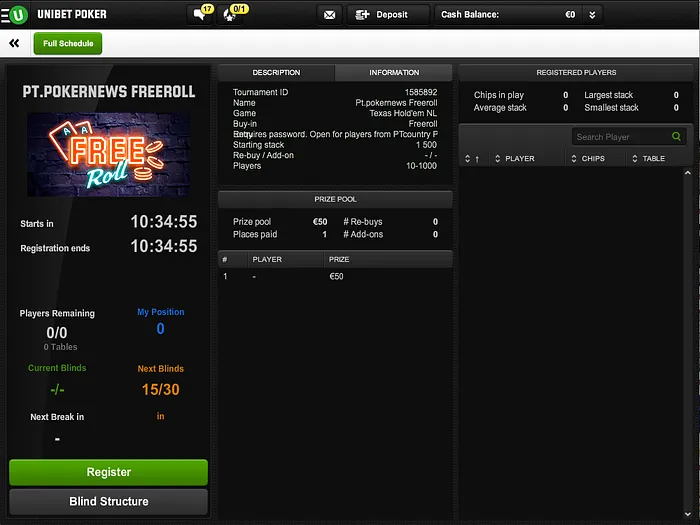The height and width of the screenshot is (525, 700).
Task: Sort registered players by Table column
Action: (x=648, y=158)
